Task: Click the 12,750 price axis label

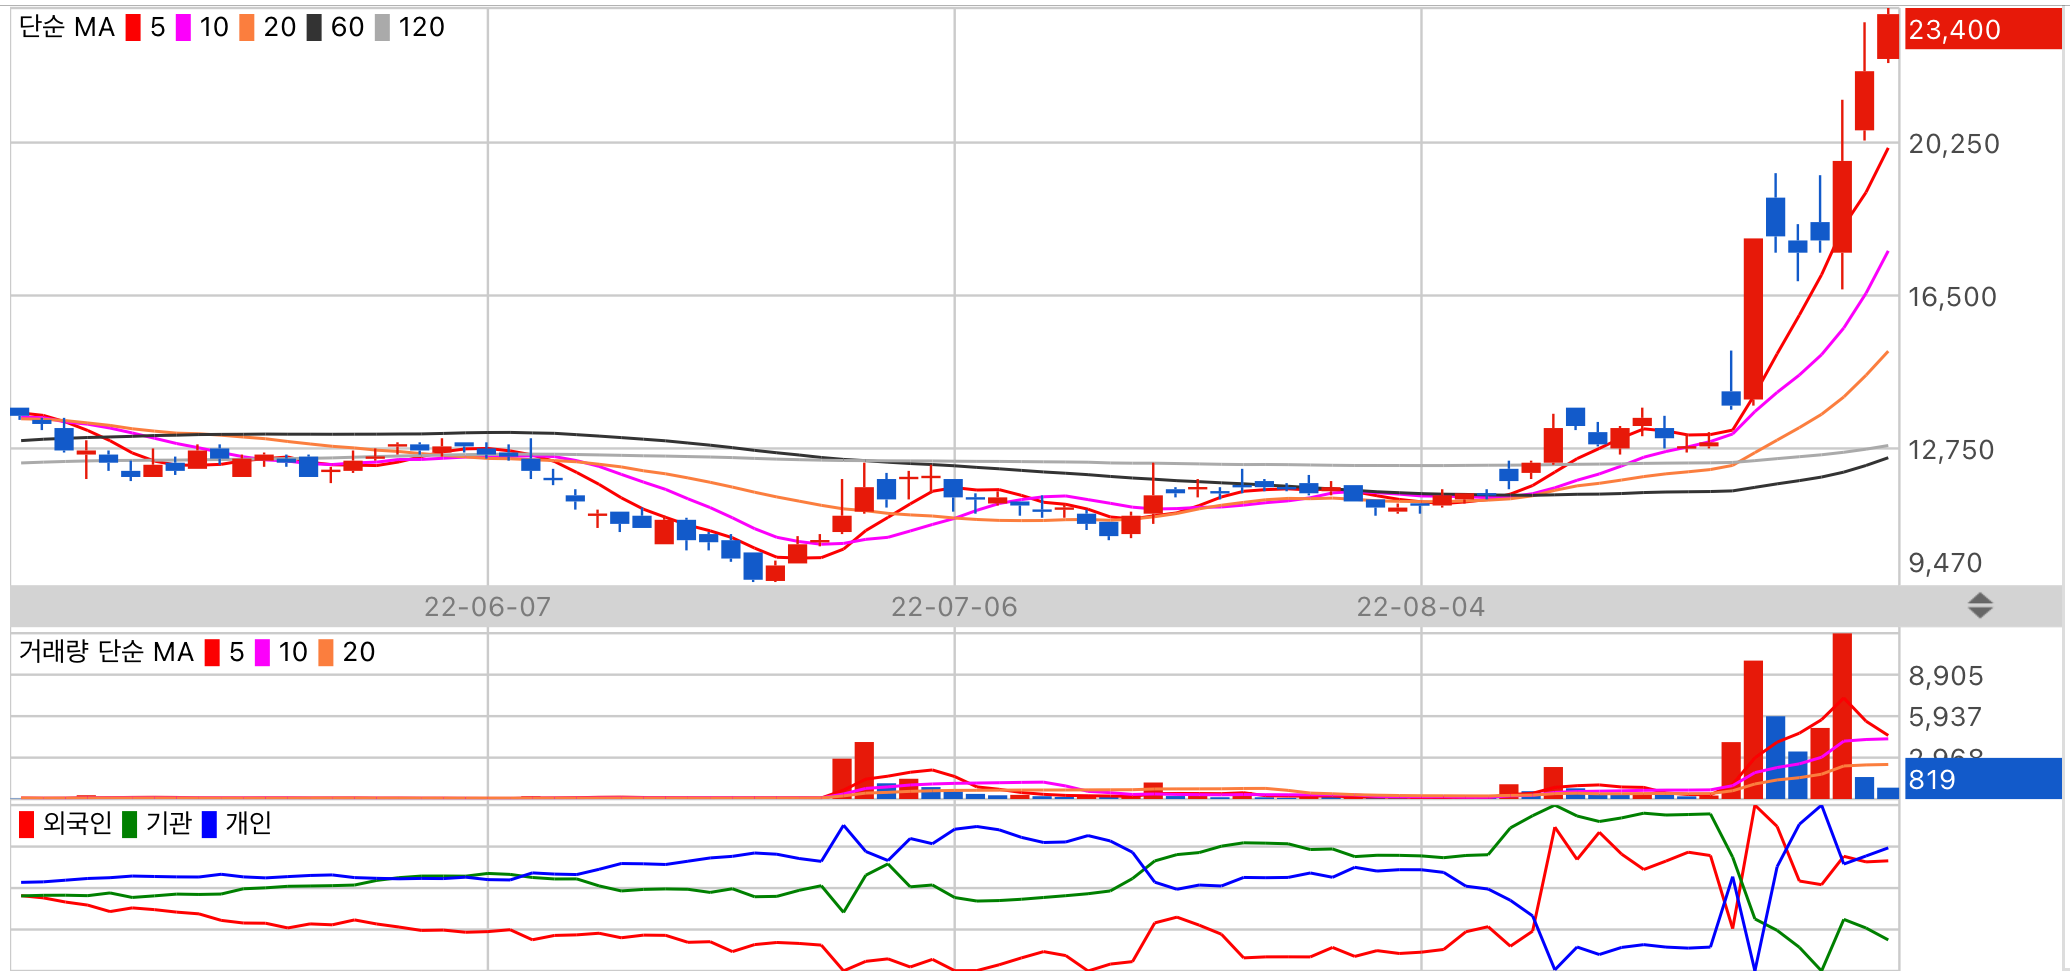Action: (x=1951, y=450)
